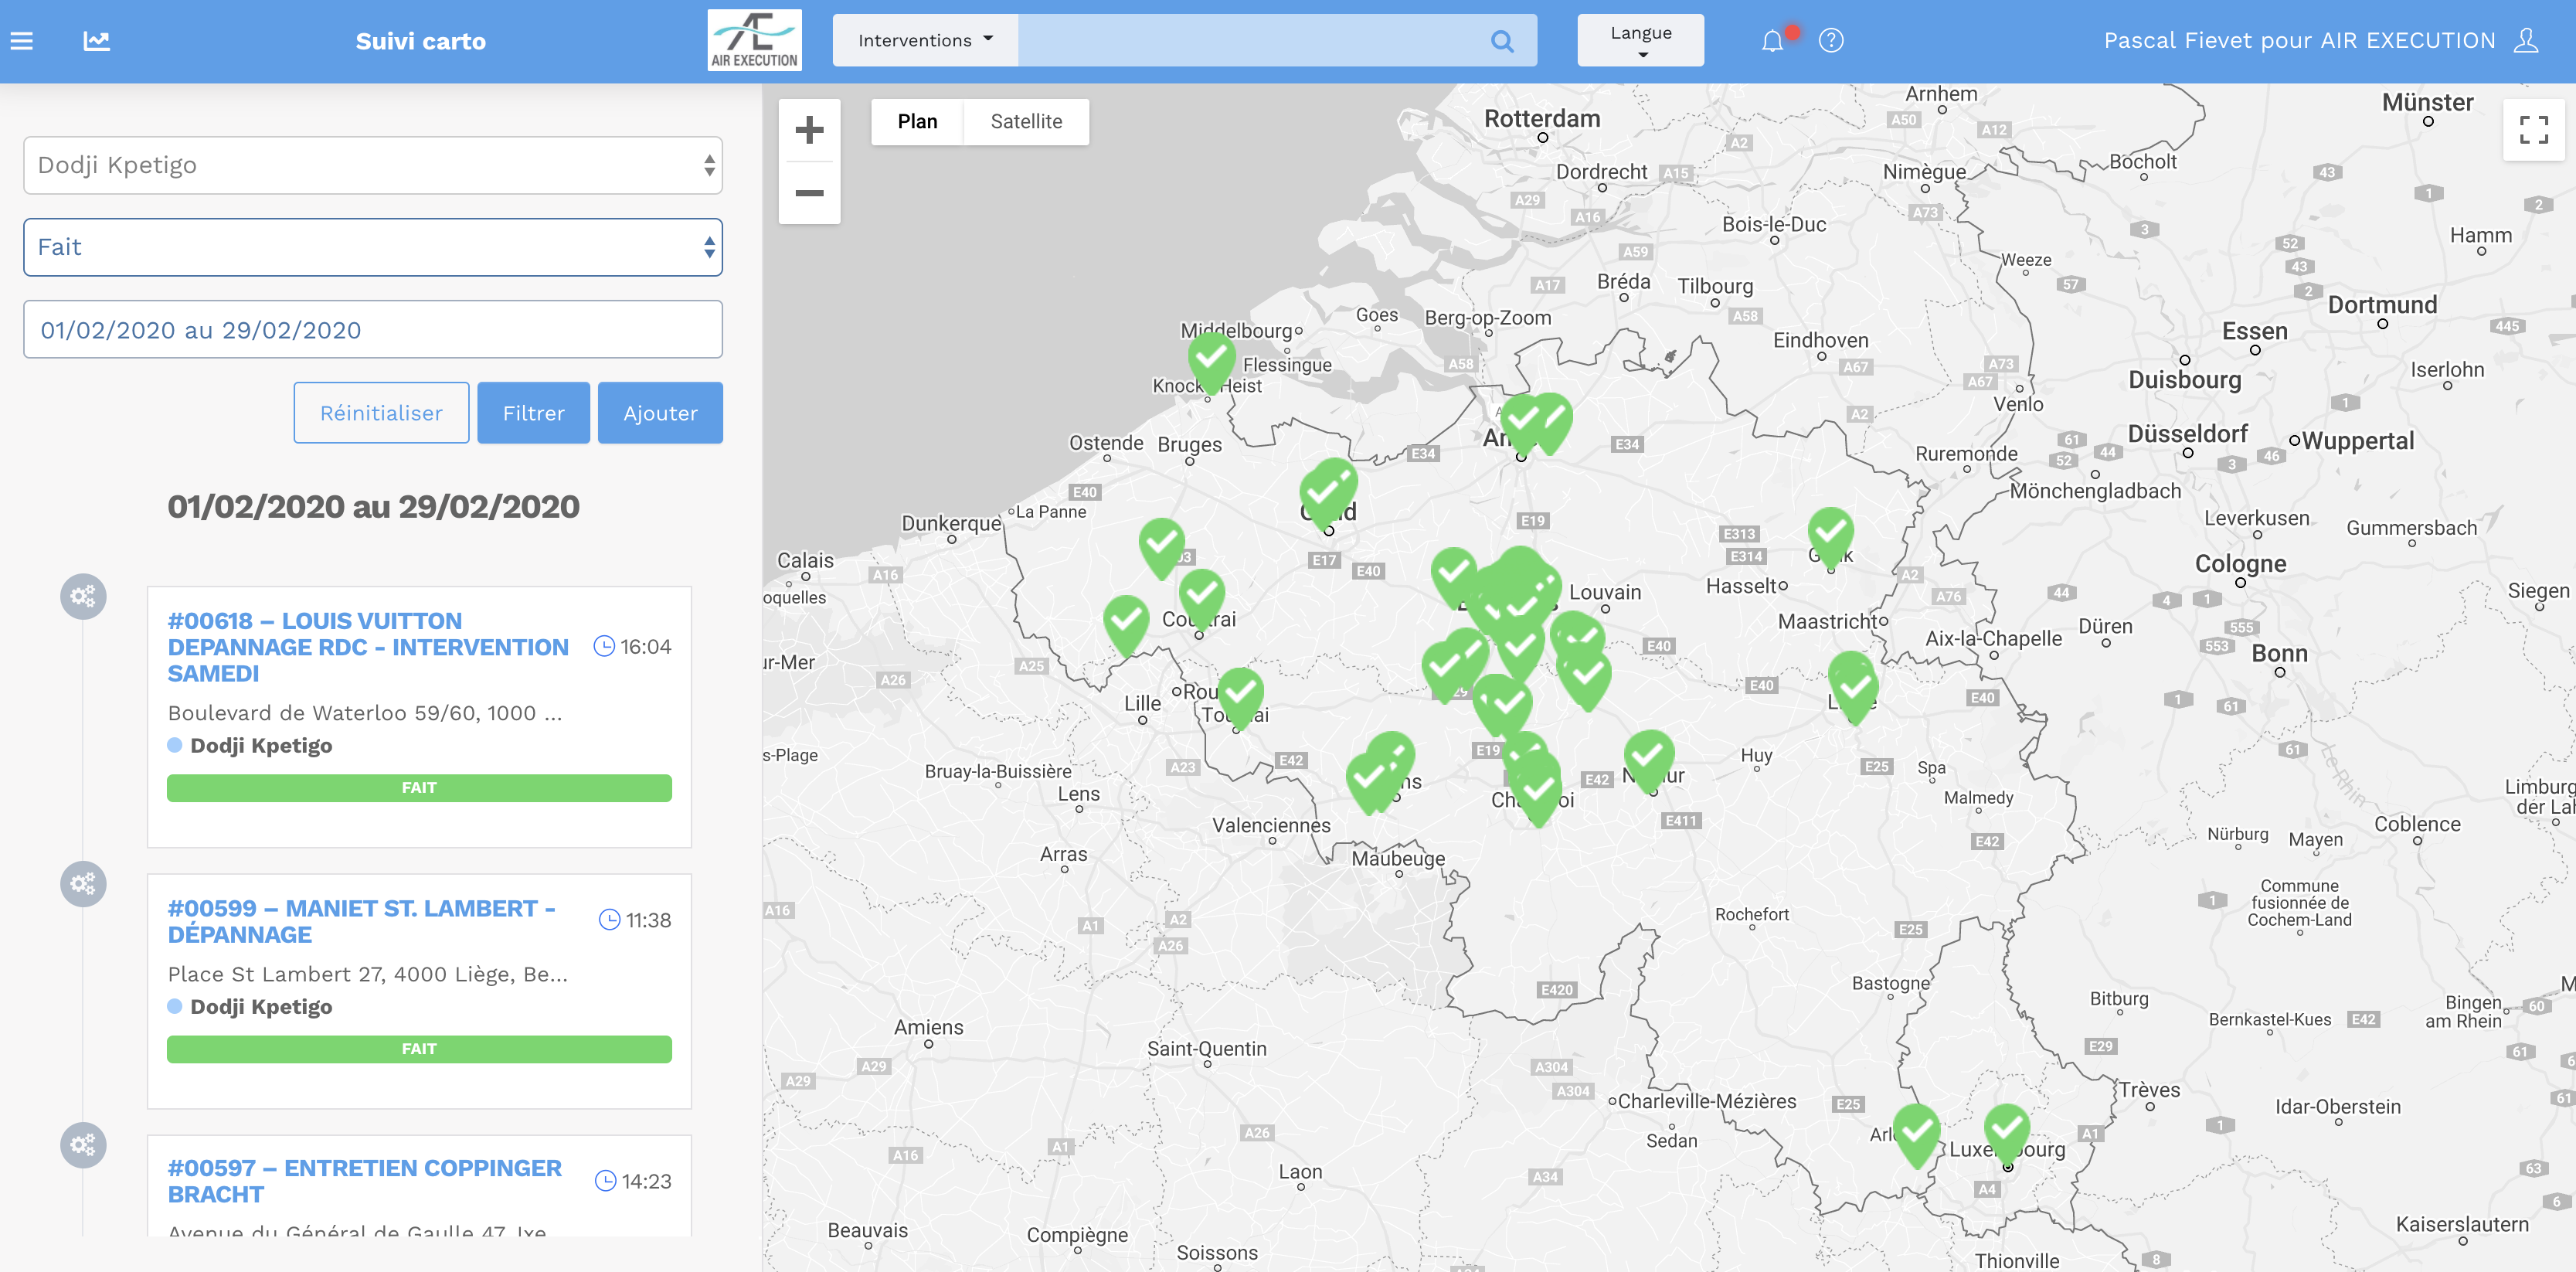The image size is (2576, 1272).
Task: Toggle map fullscreen view
Action: click(x=2533, y=130)
